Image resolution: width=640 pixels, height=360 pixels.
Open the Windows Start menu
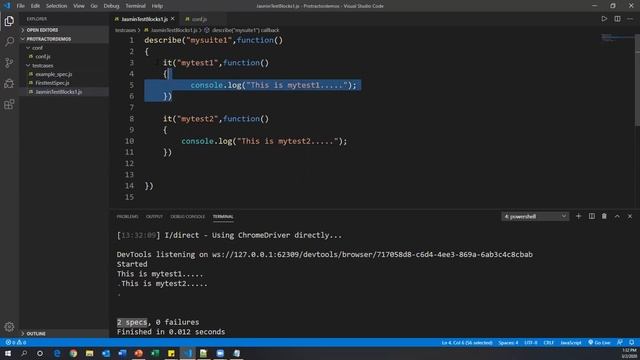click(8, 353)
